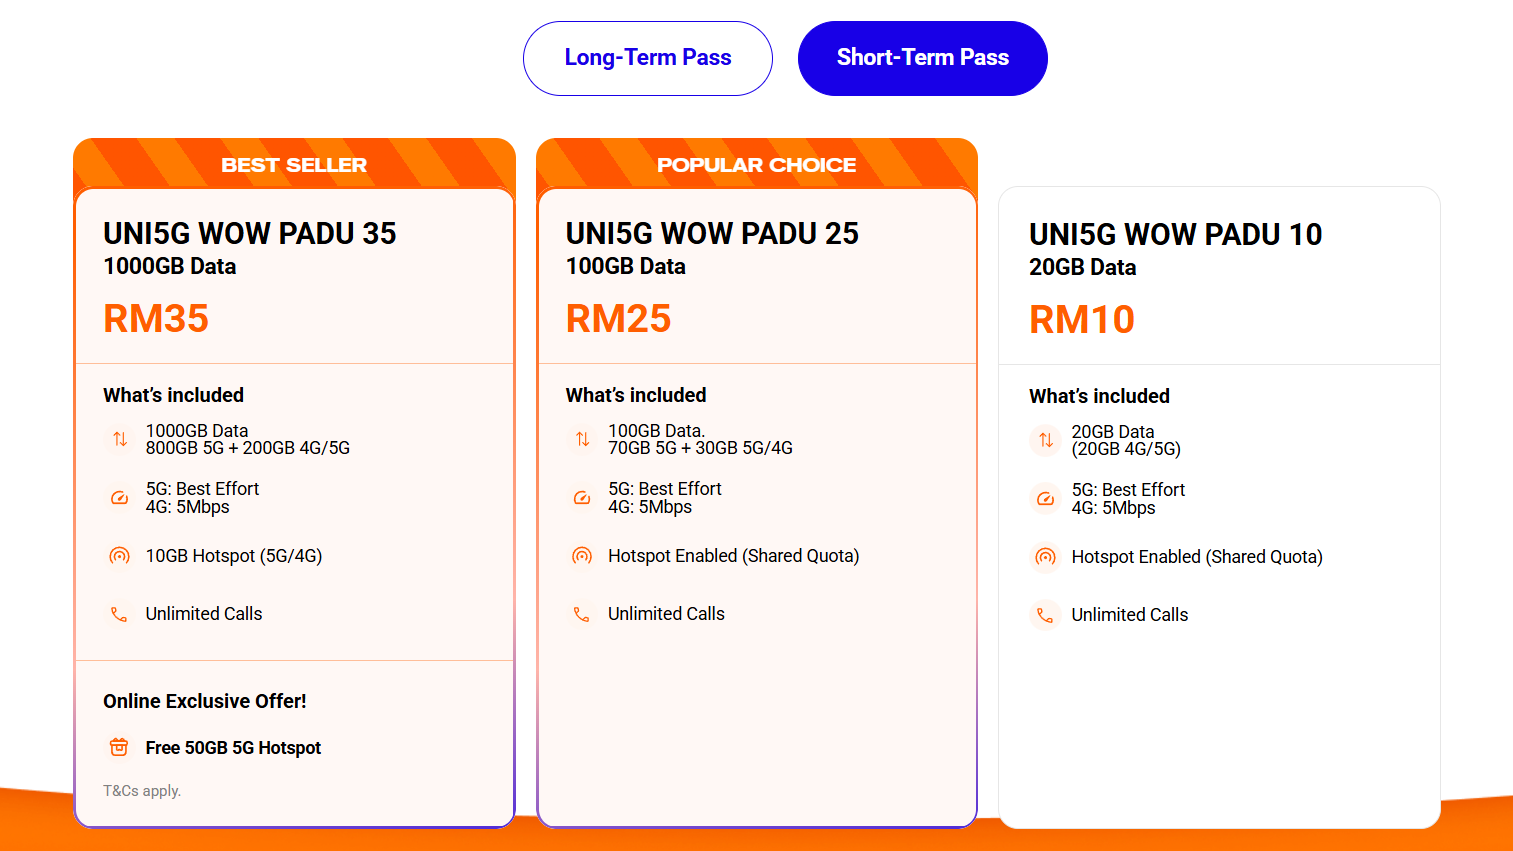Click the speed gauge icon in PADU 35

tap(120, 497)
